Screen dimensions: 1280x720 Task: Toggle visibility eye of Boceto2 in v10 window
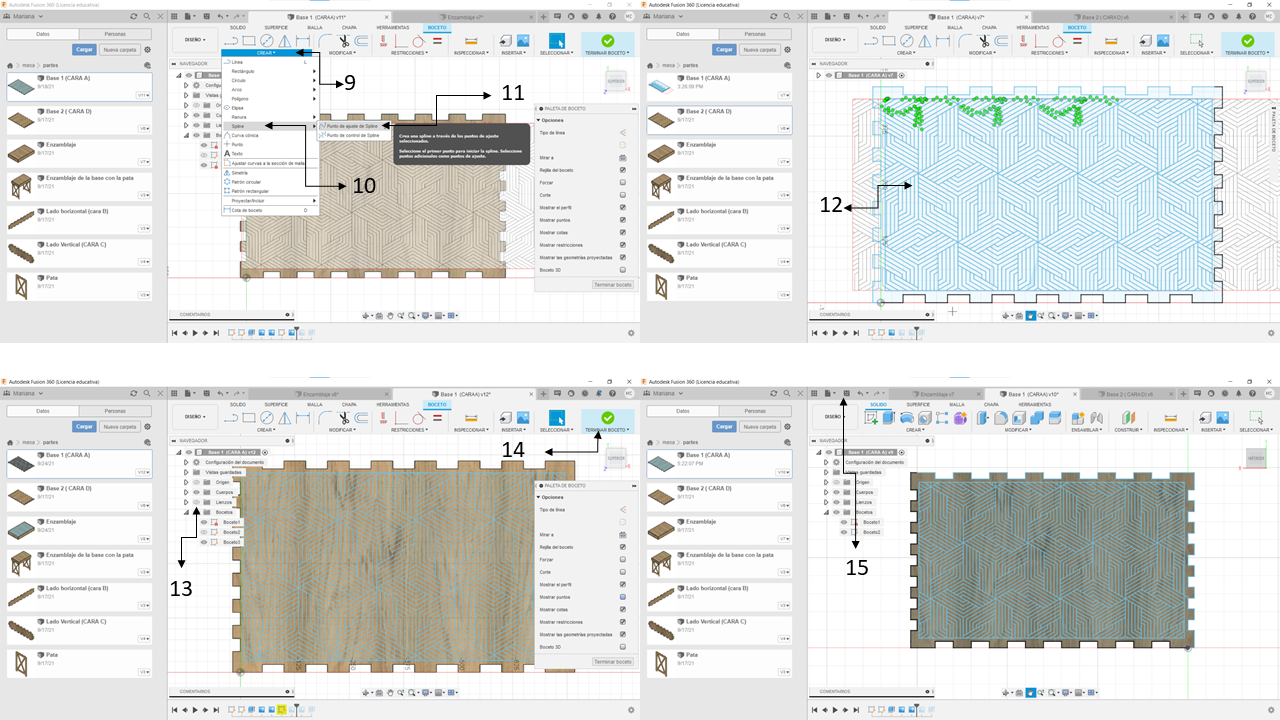click(843, 532)
